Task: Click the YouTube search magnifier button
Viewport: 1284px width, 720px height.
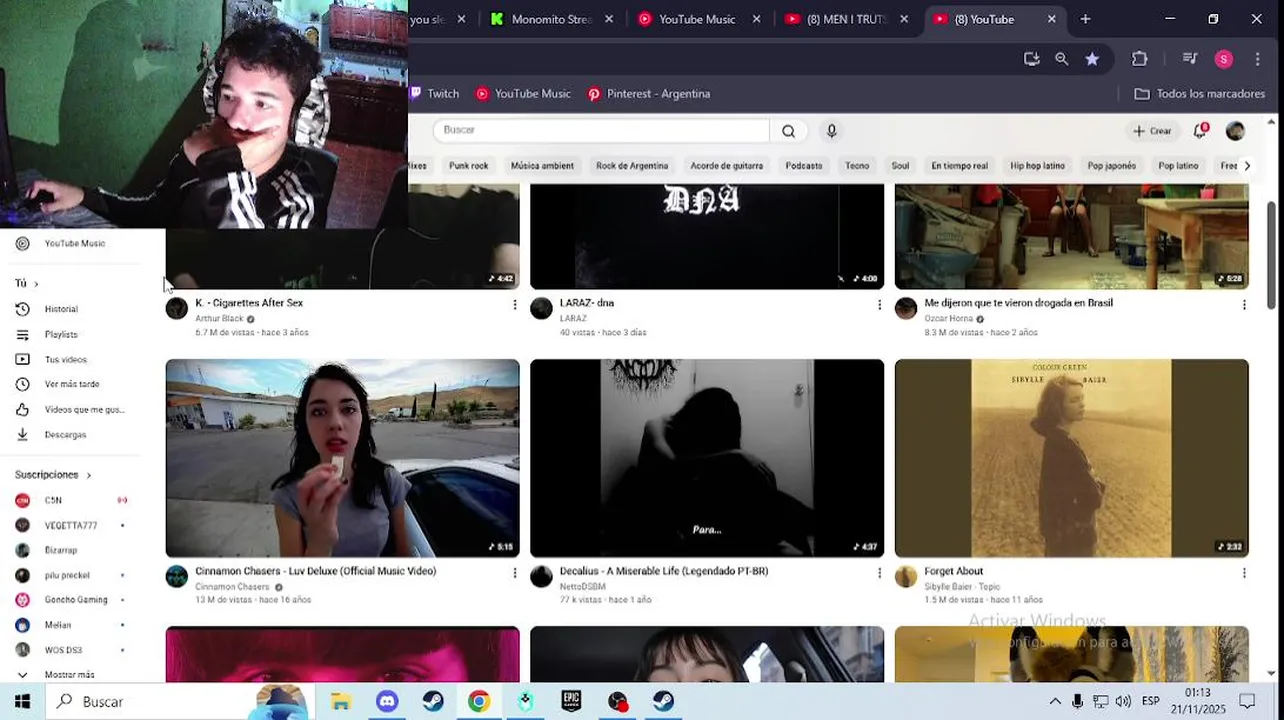Action: click(x=788, y=131)
